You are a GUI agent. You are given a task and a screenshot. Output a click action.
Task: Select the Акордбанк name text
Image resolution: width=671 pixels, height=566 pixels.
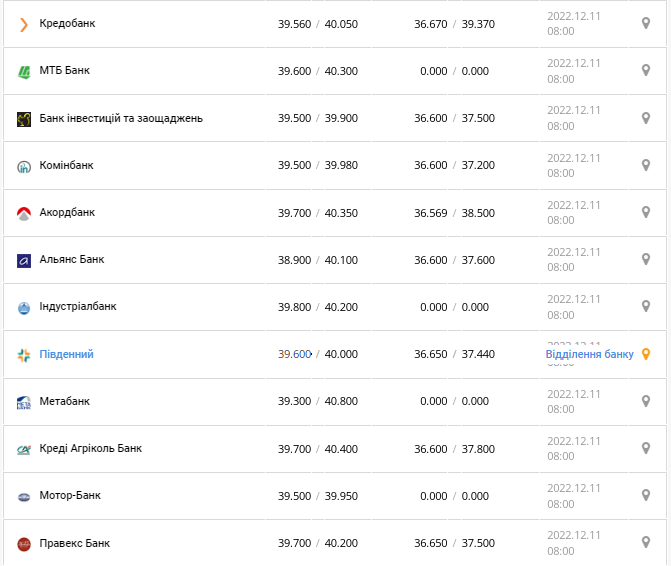67,213
